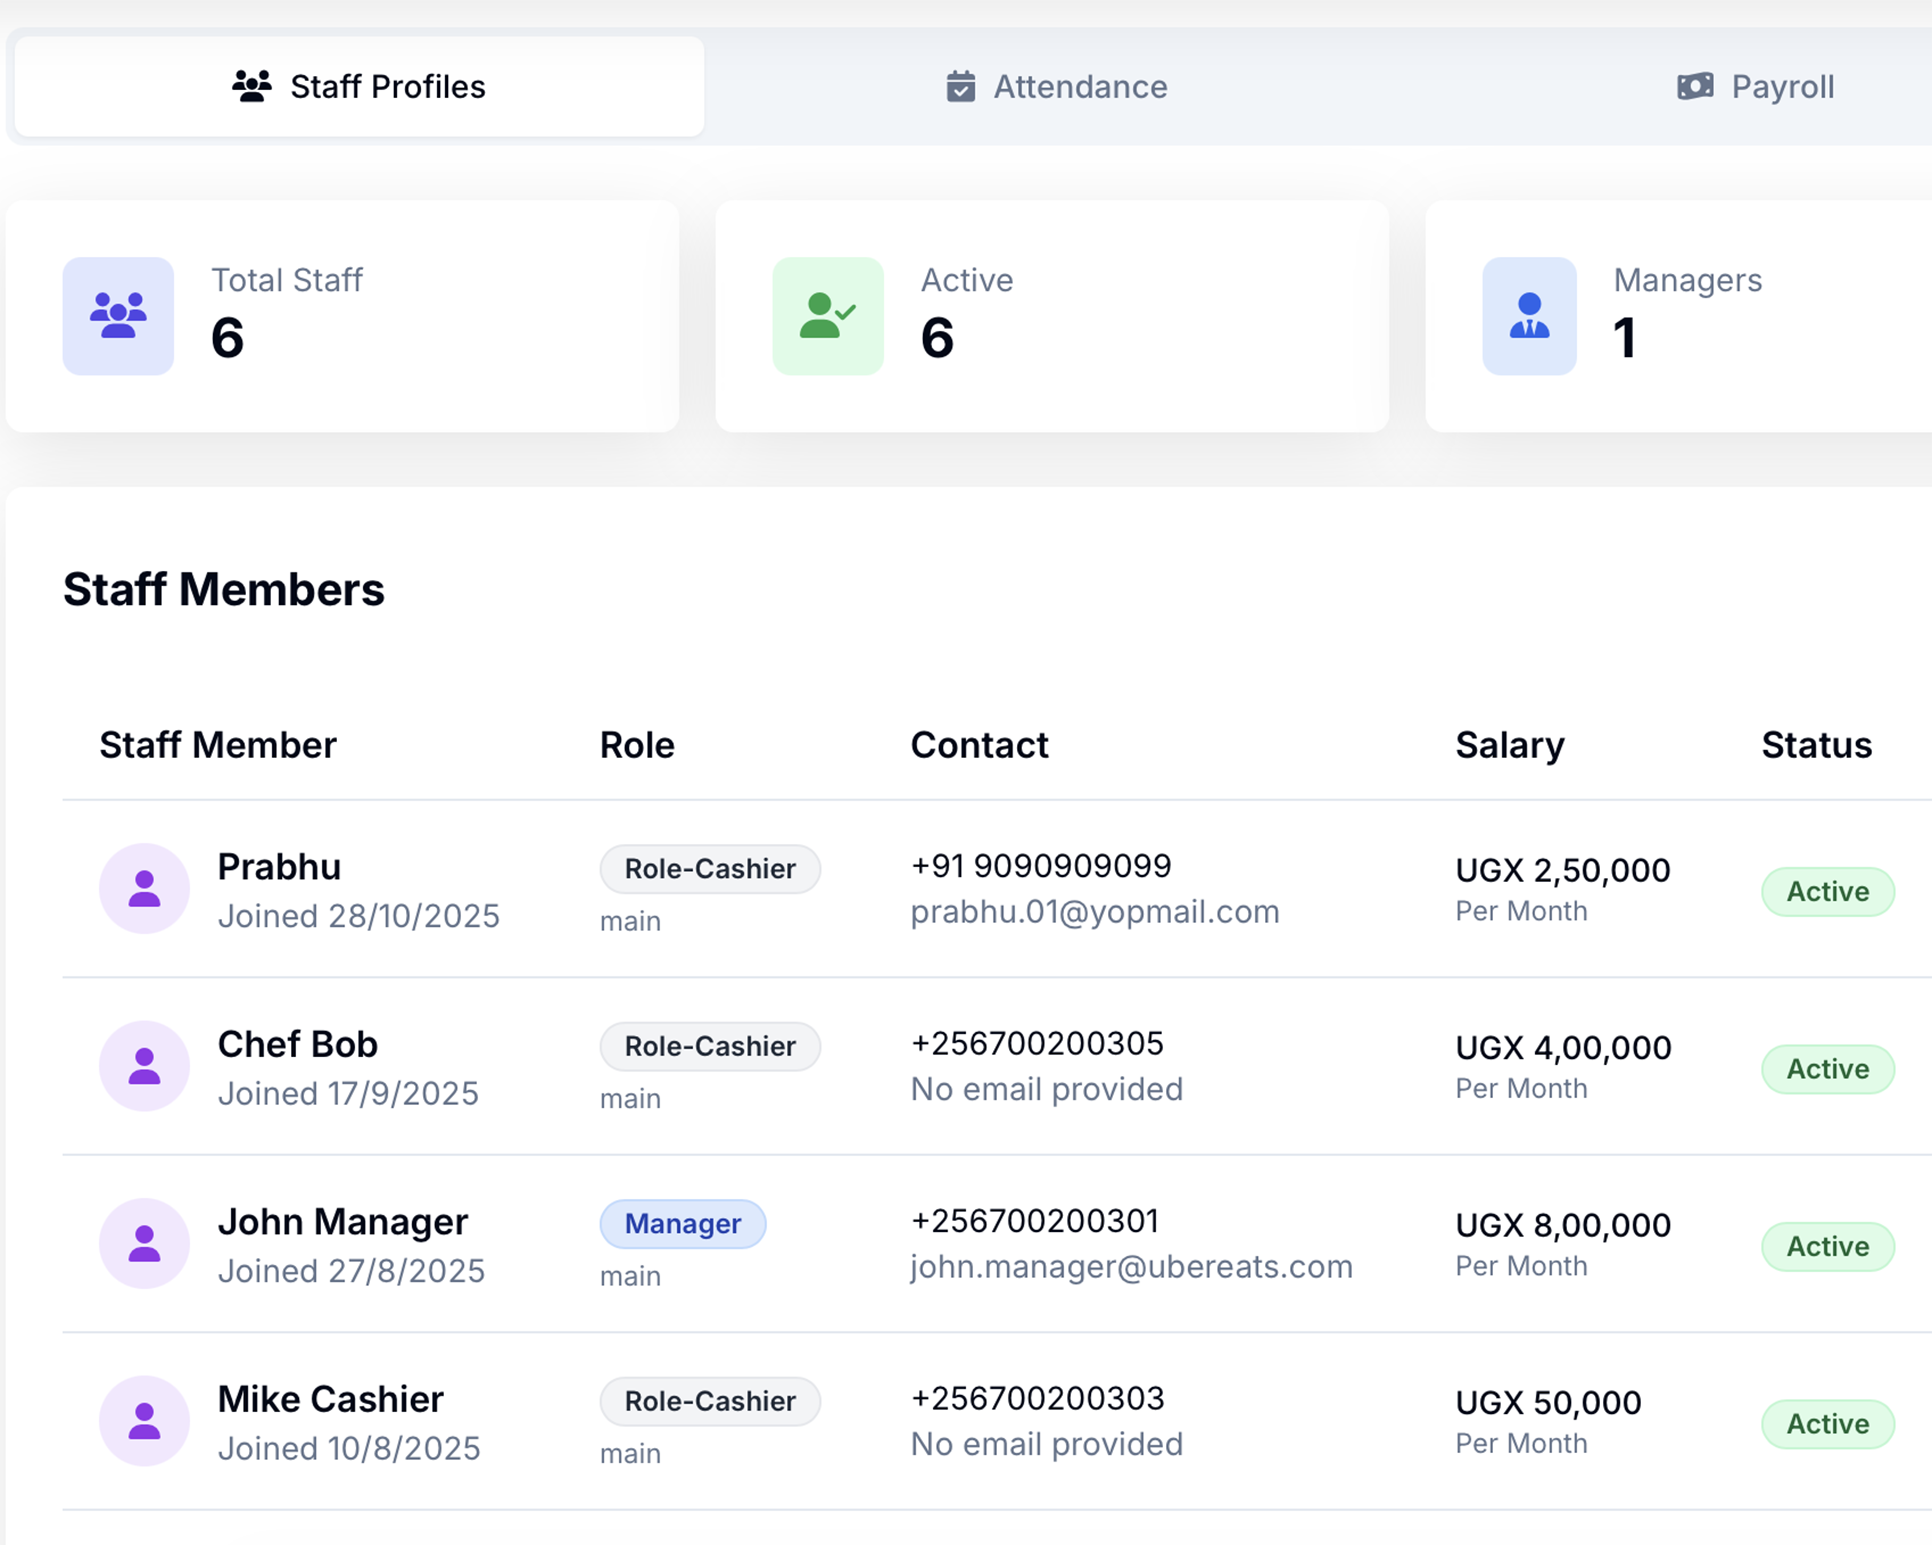The height and width of the screenshot is (1545, 1932).
Task: Click Mike Cashier's Active status badge
Action: coord(1827,1424)
